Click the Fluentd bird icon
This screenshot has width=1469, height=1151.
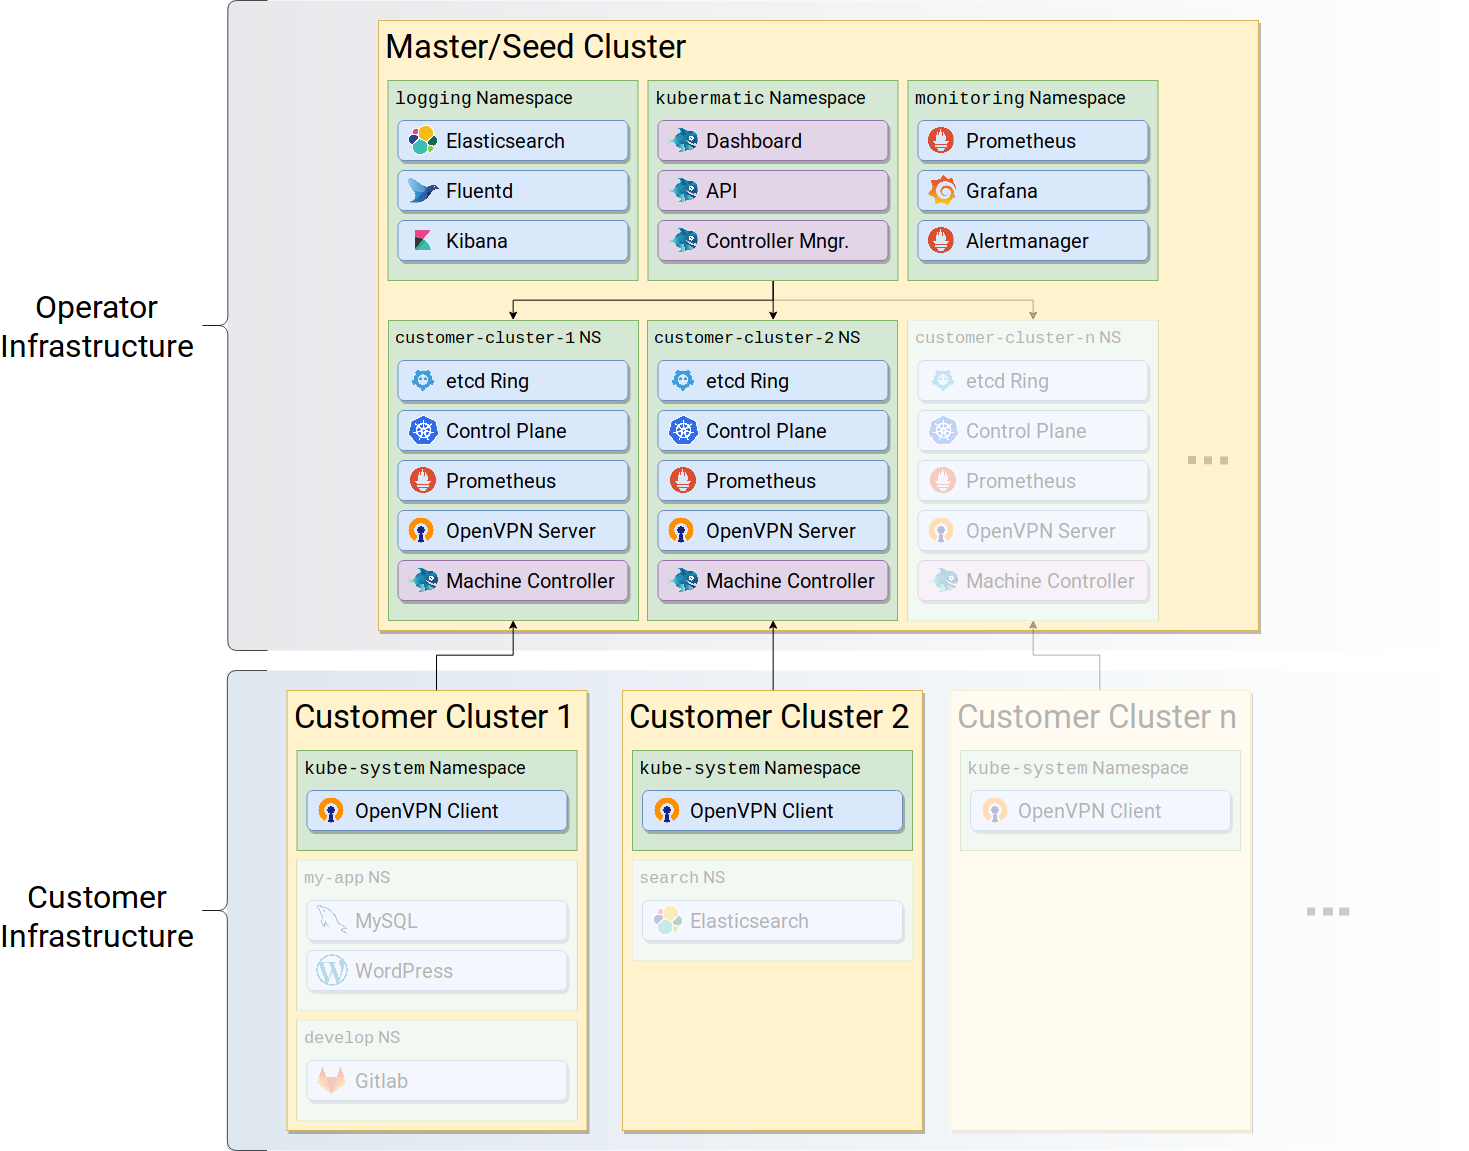pos(423,191)
